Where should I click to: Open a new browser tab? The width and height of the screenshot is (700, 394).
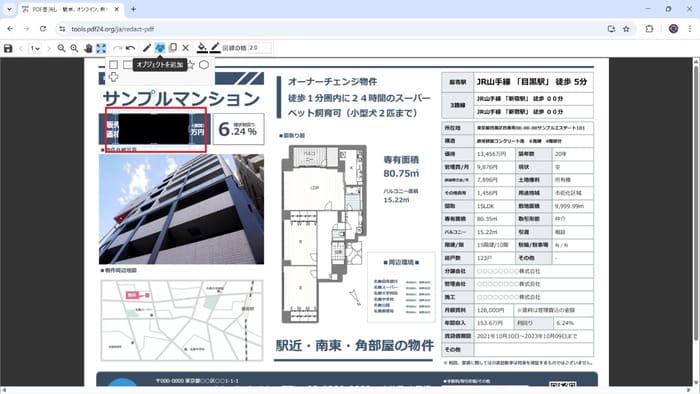[x=133, y=9]
